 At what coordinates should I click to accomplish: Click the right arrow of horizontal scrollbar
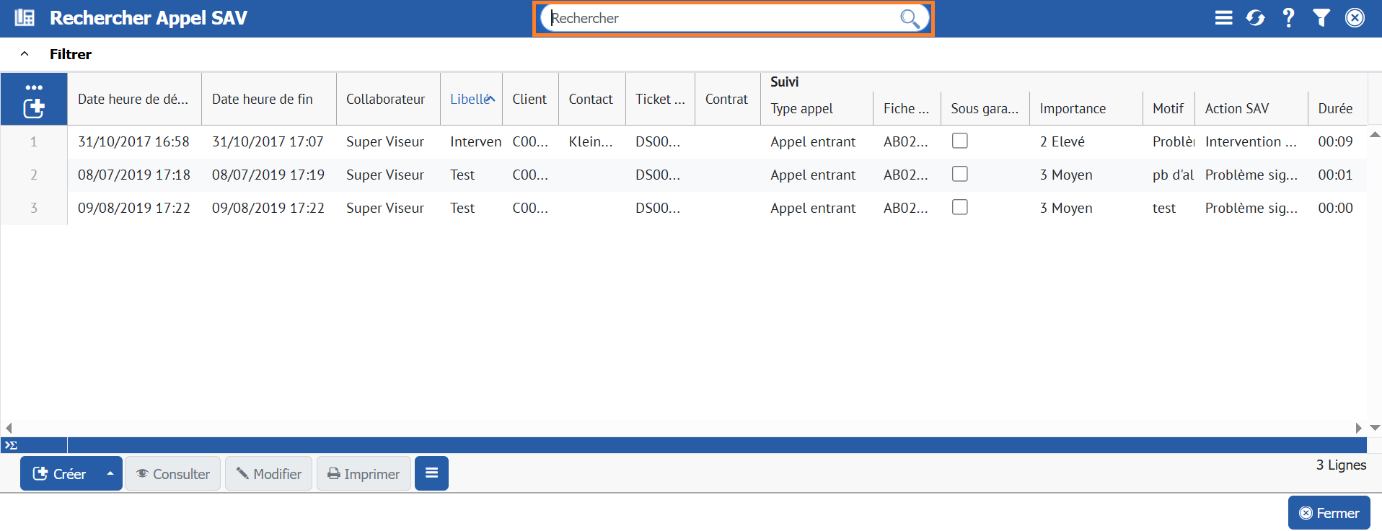tap(1359, 428)
